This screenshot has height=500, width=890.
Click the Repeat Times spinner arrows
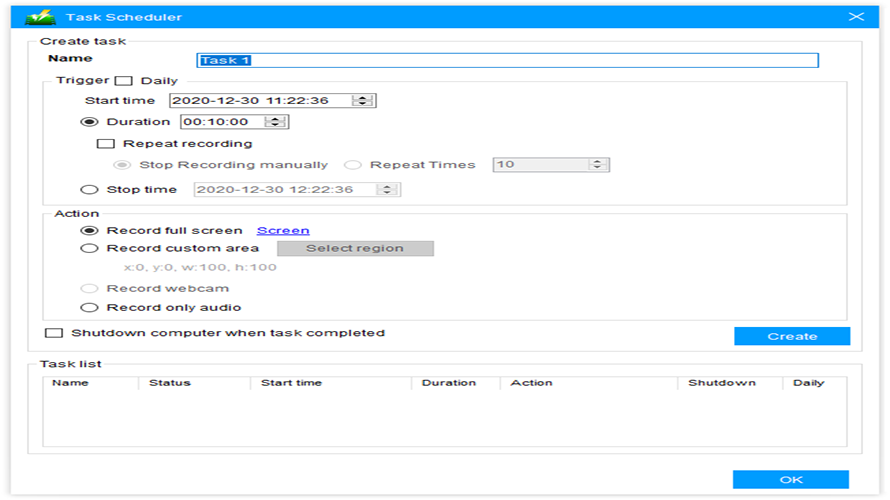[597, 165]
